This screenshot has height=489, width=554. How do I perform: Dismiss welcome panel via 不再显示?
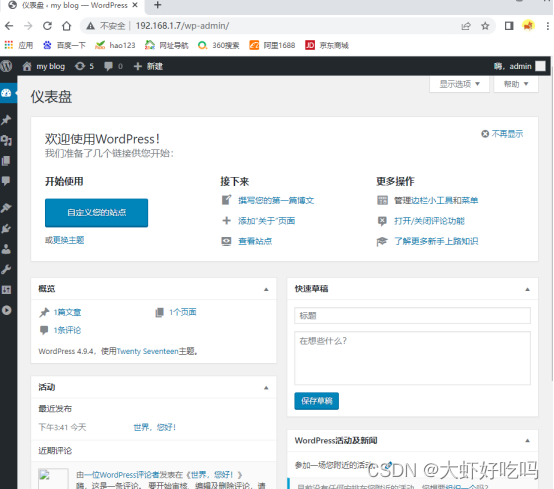tap(502, 134)
